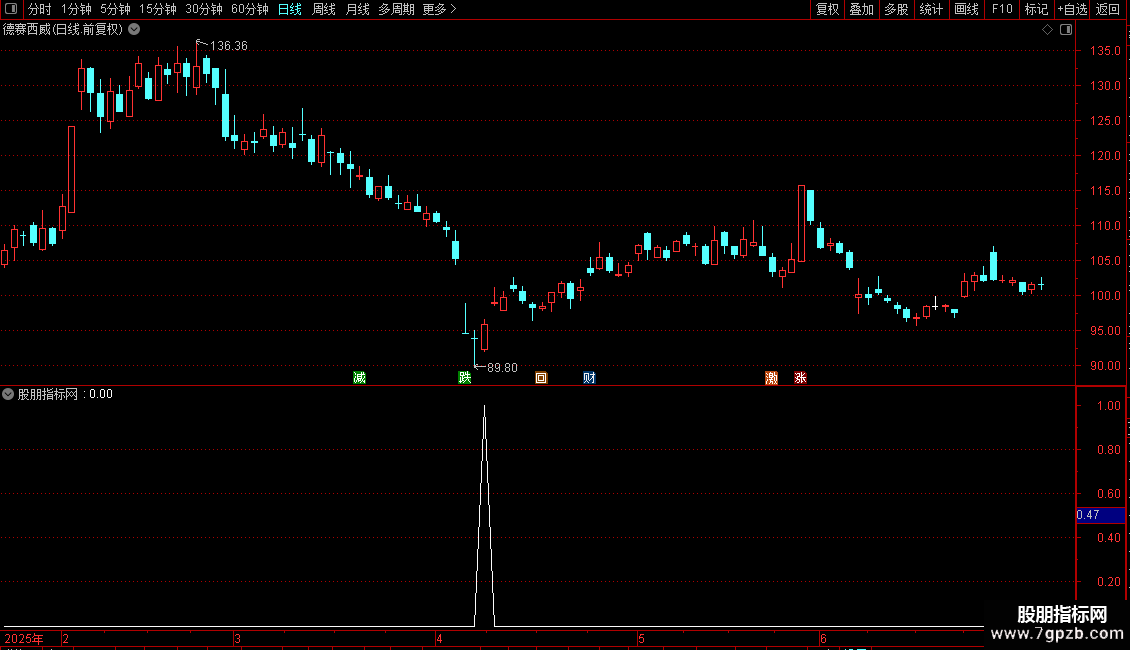Click the 100.0 price axis label
This screenshot has height=650, width=1130.
1105,295
